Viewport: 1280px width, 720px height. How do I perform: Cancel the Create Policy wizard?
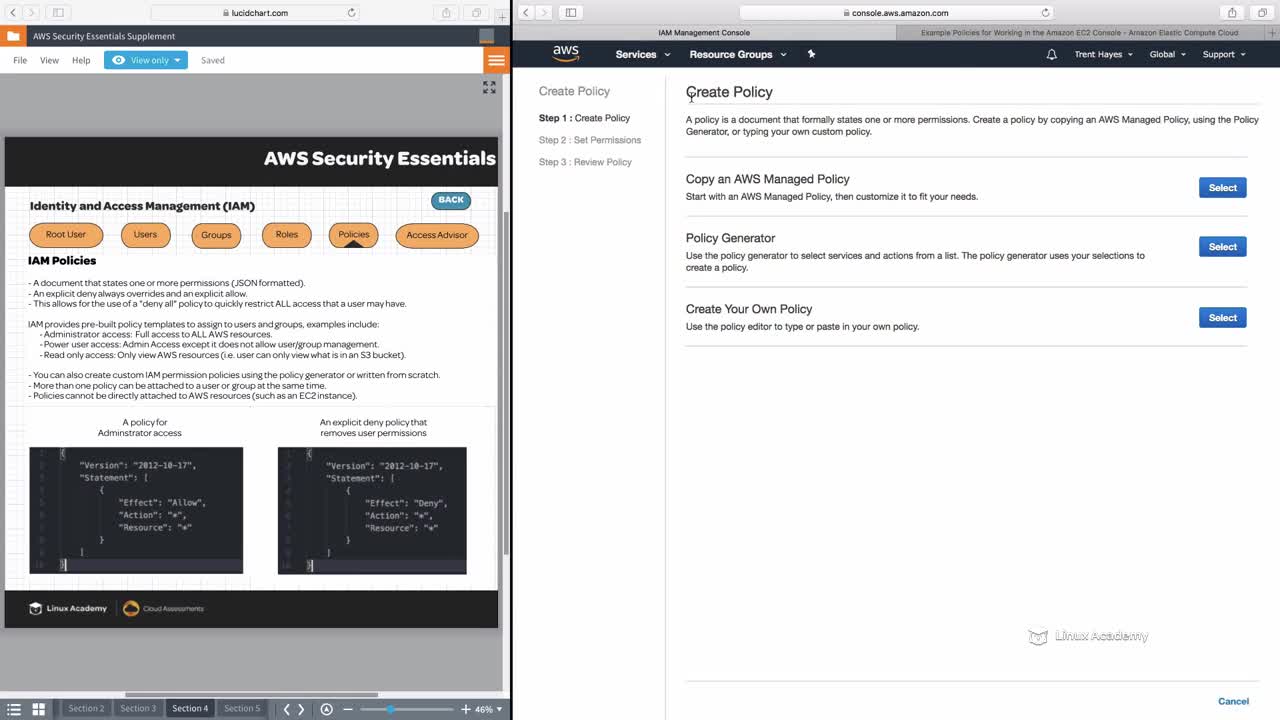coord(1233,701)
